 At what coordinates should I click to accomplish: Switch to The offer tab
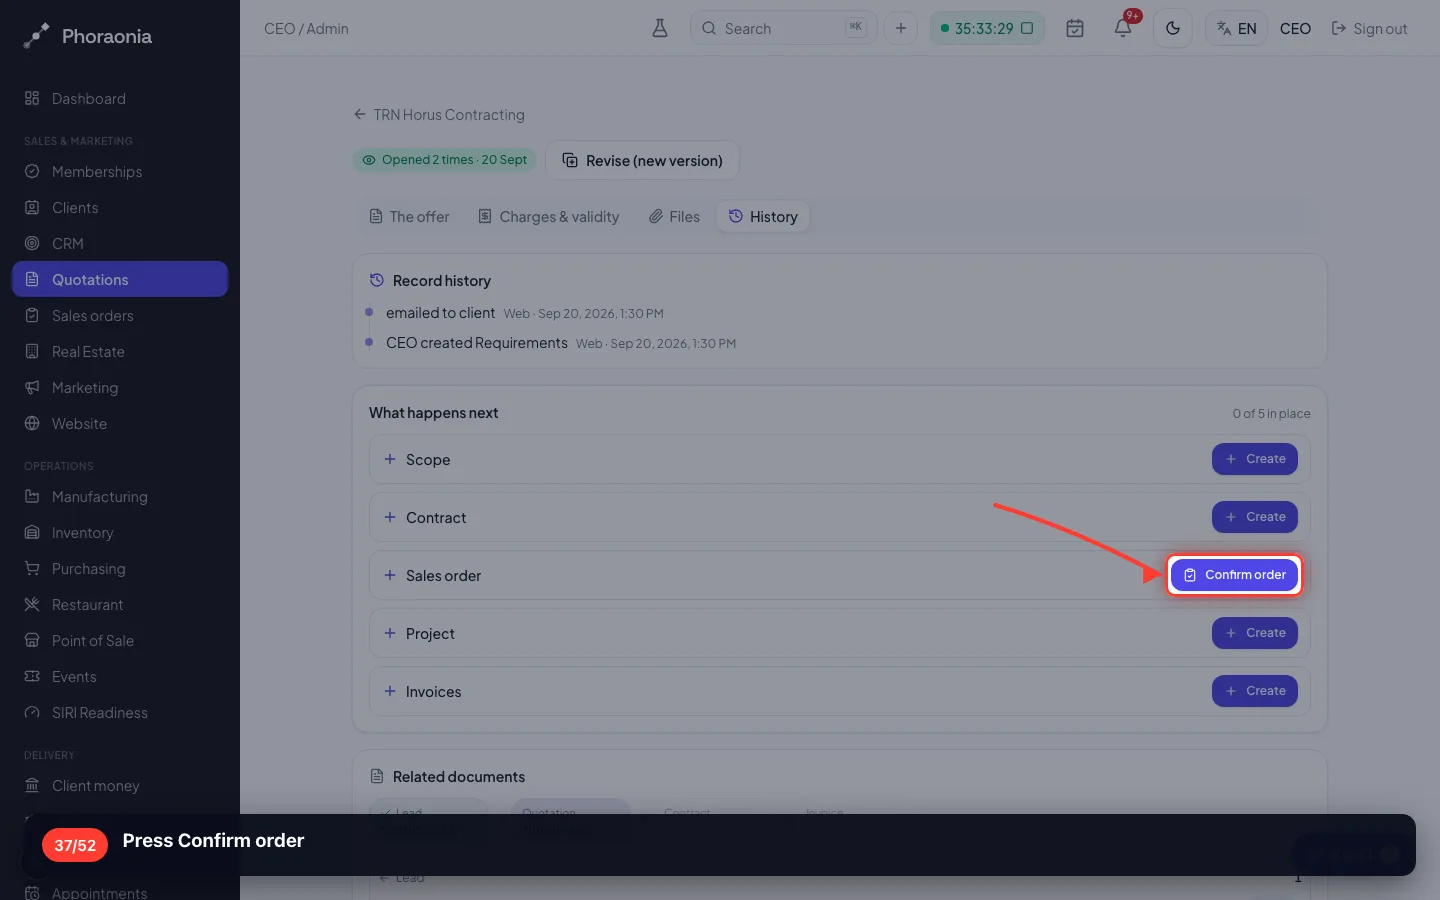tap(409, 216)
